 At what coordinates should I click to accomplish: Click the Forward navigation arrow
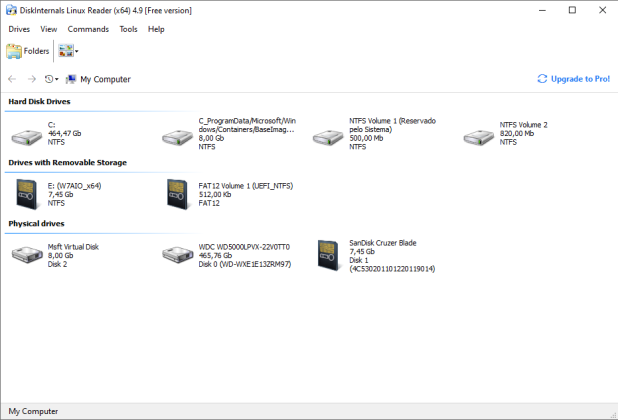(x=32, y=79)
